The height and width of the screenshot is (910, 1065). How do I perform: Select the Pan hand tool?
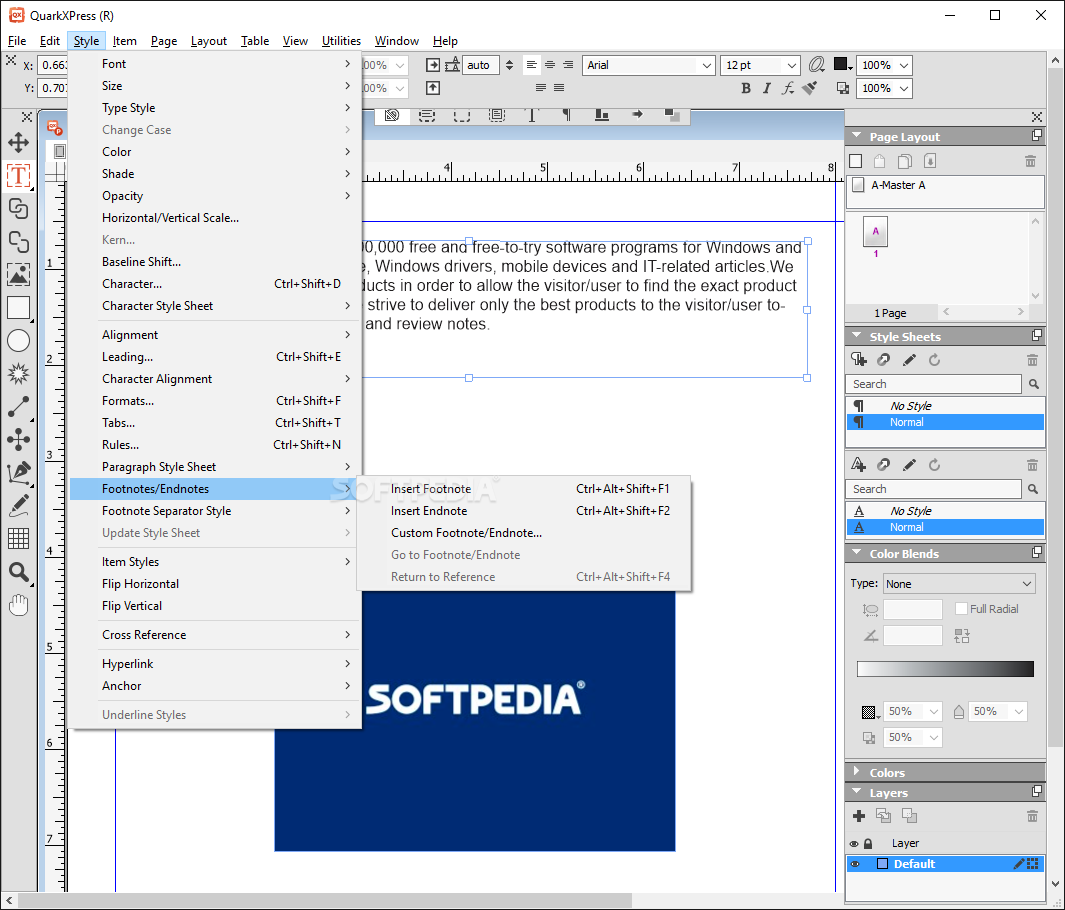18,604
